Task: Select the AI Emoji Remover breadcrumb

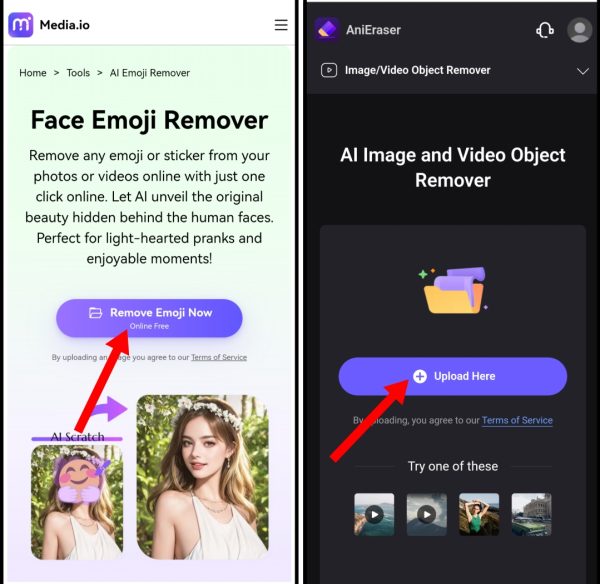Action: coord(150,73)
